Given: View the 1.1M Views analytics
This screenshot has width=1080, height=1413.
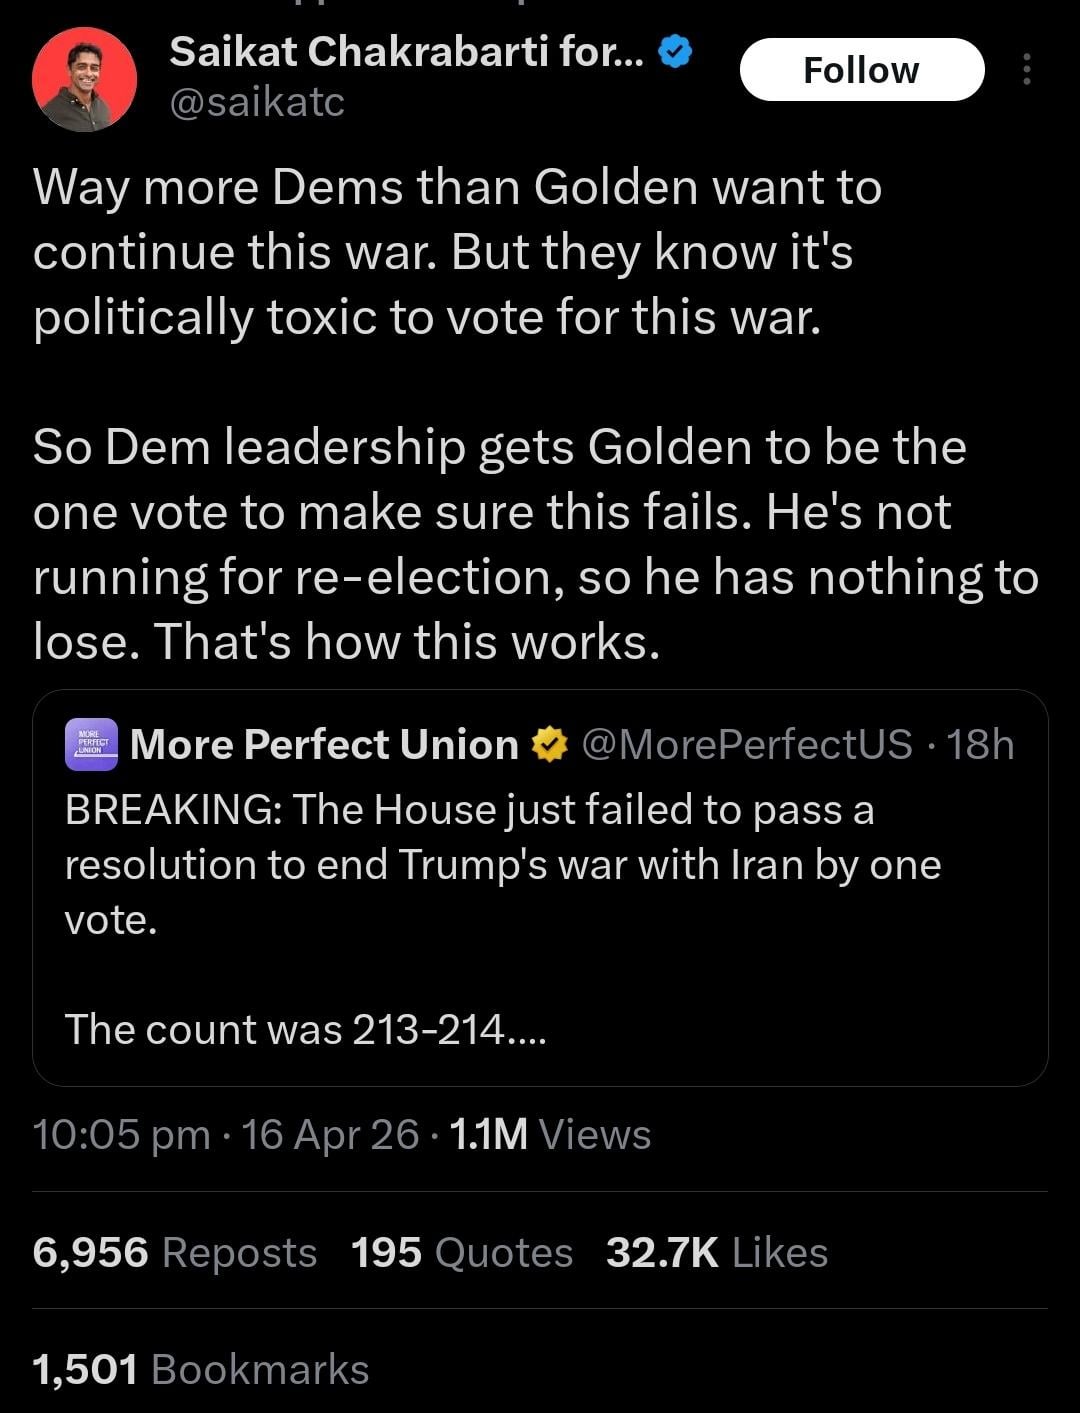Looking at the screenshot, I should click(550, 1135).
